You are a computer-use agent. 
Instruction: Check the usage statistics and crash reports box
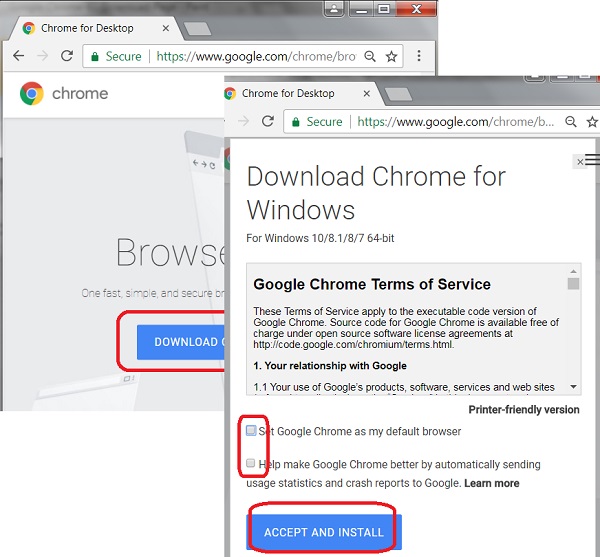click(x=251, y=463)
